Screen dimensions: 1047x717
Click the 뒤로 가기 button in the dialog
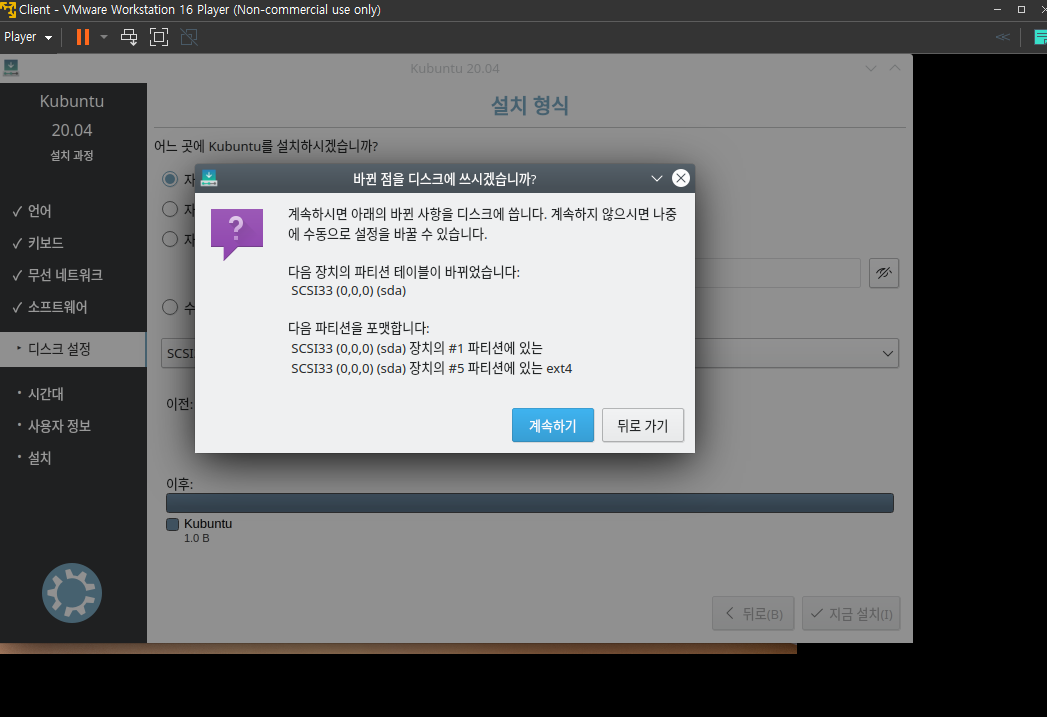point(642,425)
